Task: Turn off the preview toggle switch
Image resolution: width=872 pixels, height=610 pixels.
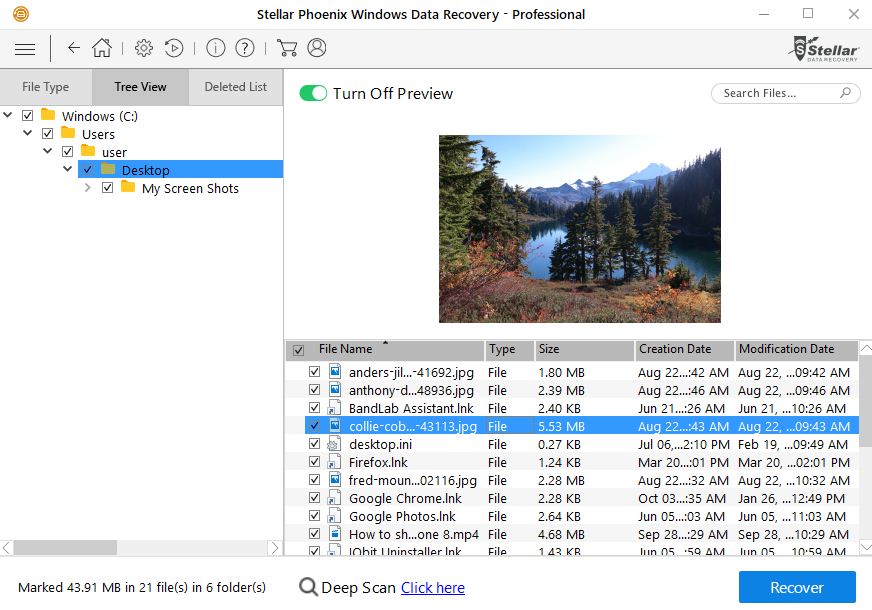Action: coord(313,93)
